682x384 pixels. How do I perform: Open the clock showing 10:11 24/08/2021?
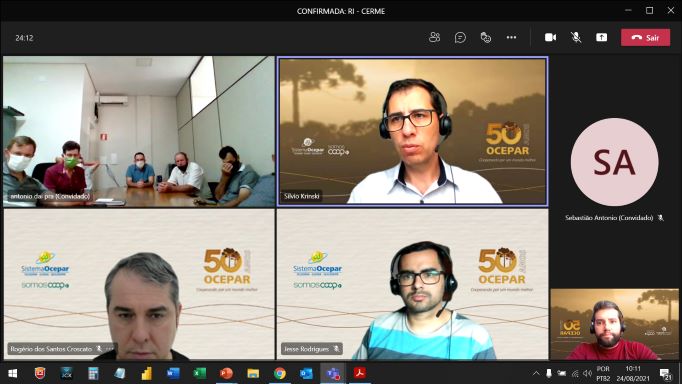tap(633, 374)
